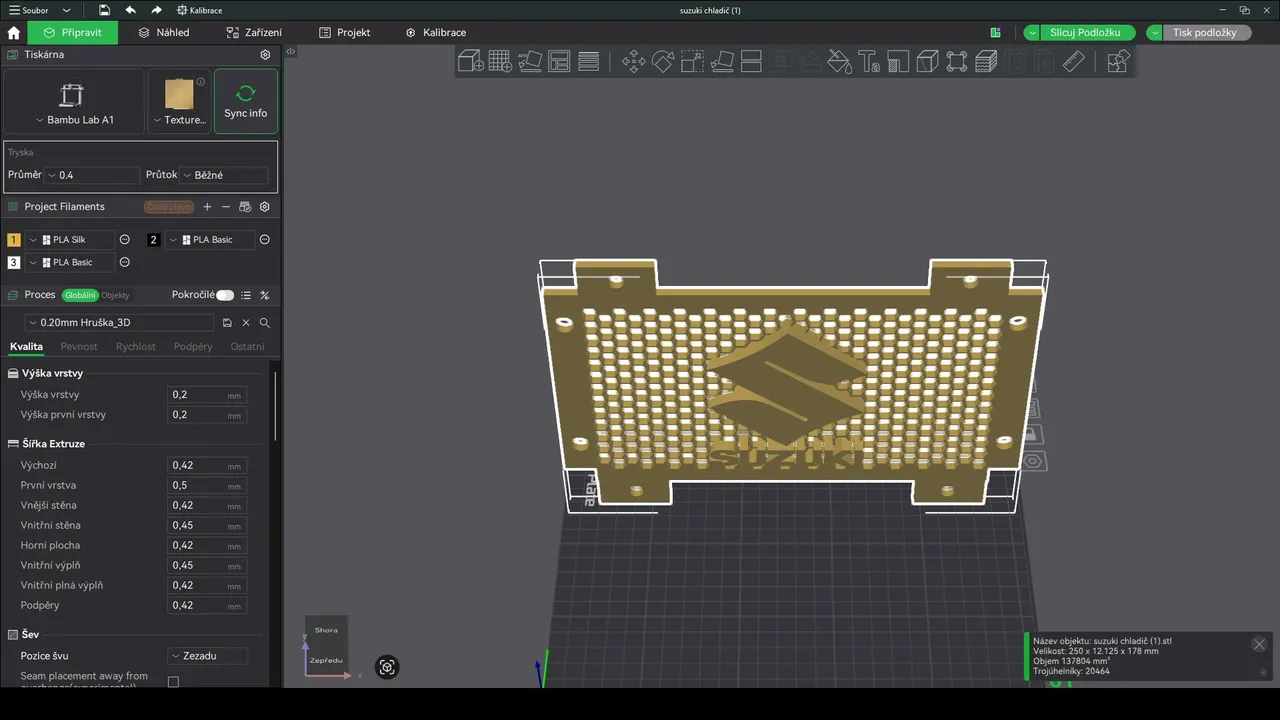1280x720 pixels.
Task: Open the Pevnost settings tab
Action: 79,347
